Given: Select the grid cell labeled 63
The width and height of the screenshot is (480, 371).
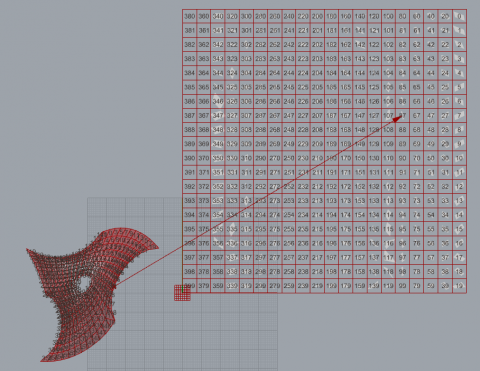Looking at the screenshot, I should coord(417,59).
